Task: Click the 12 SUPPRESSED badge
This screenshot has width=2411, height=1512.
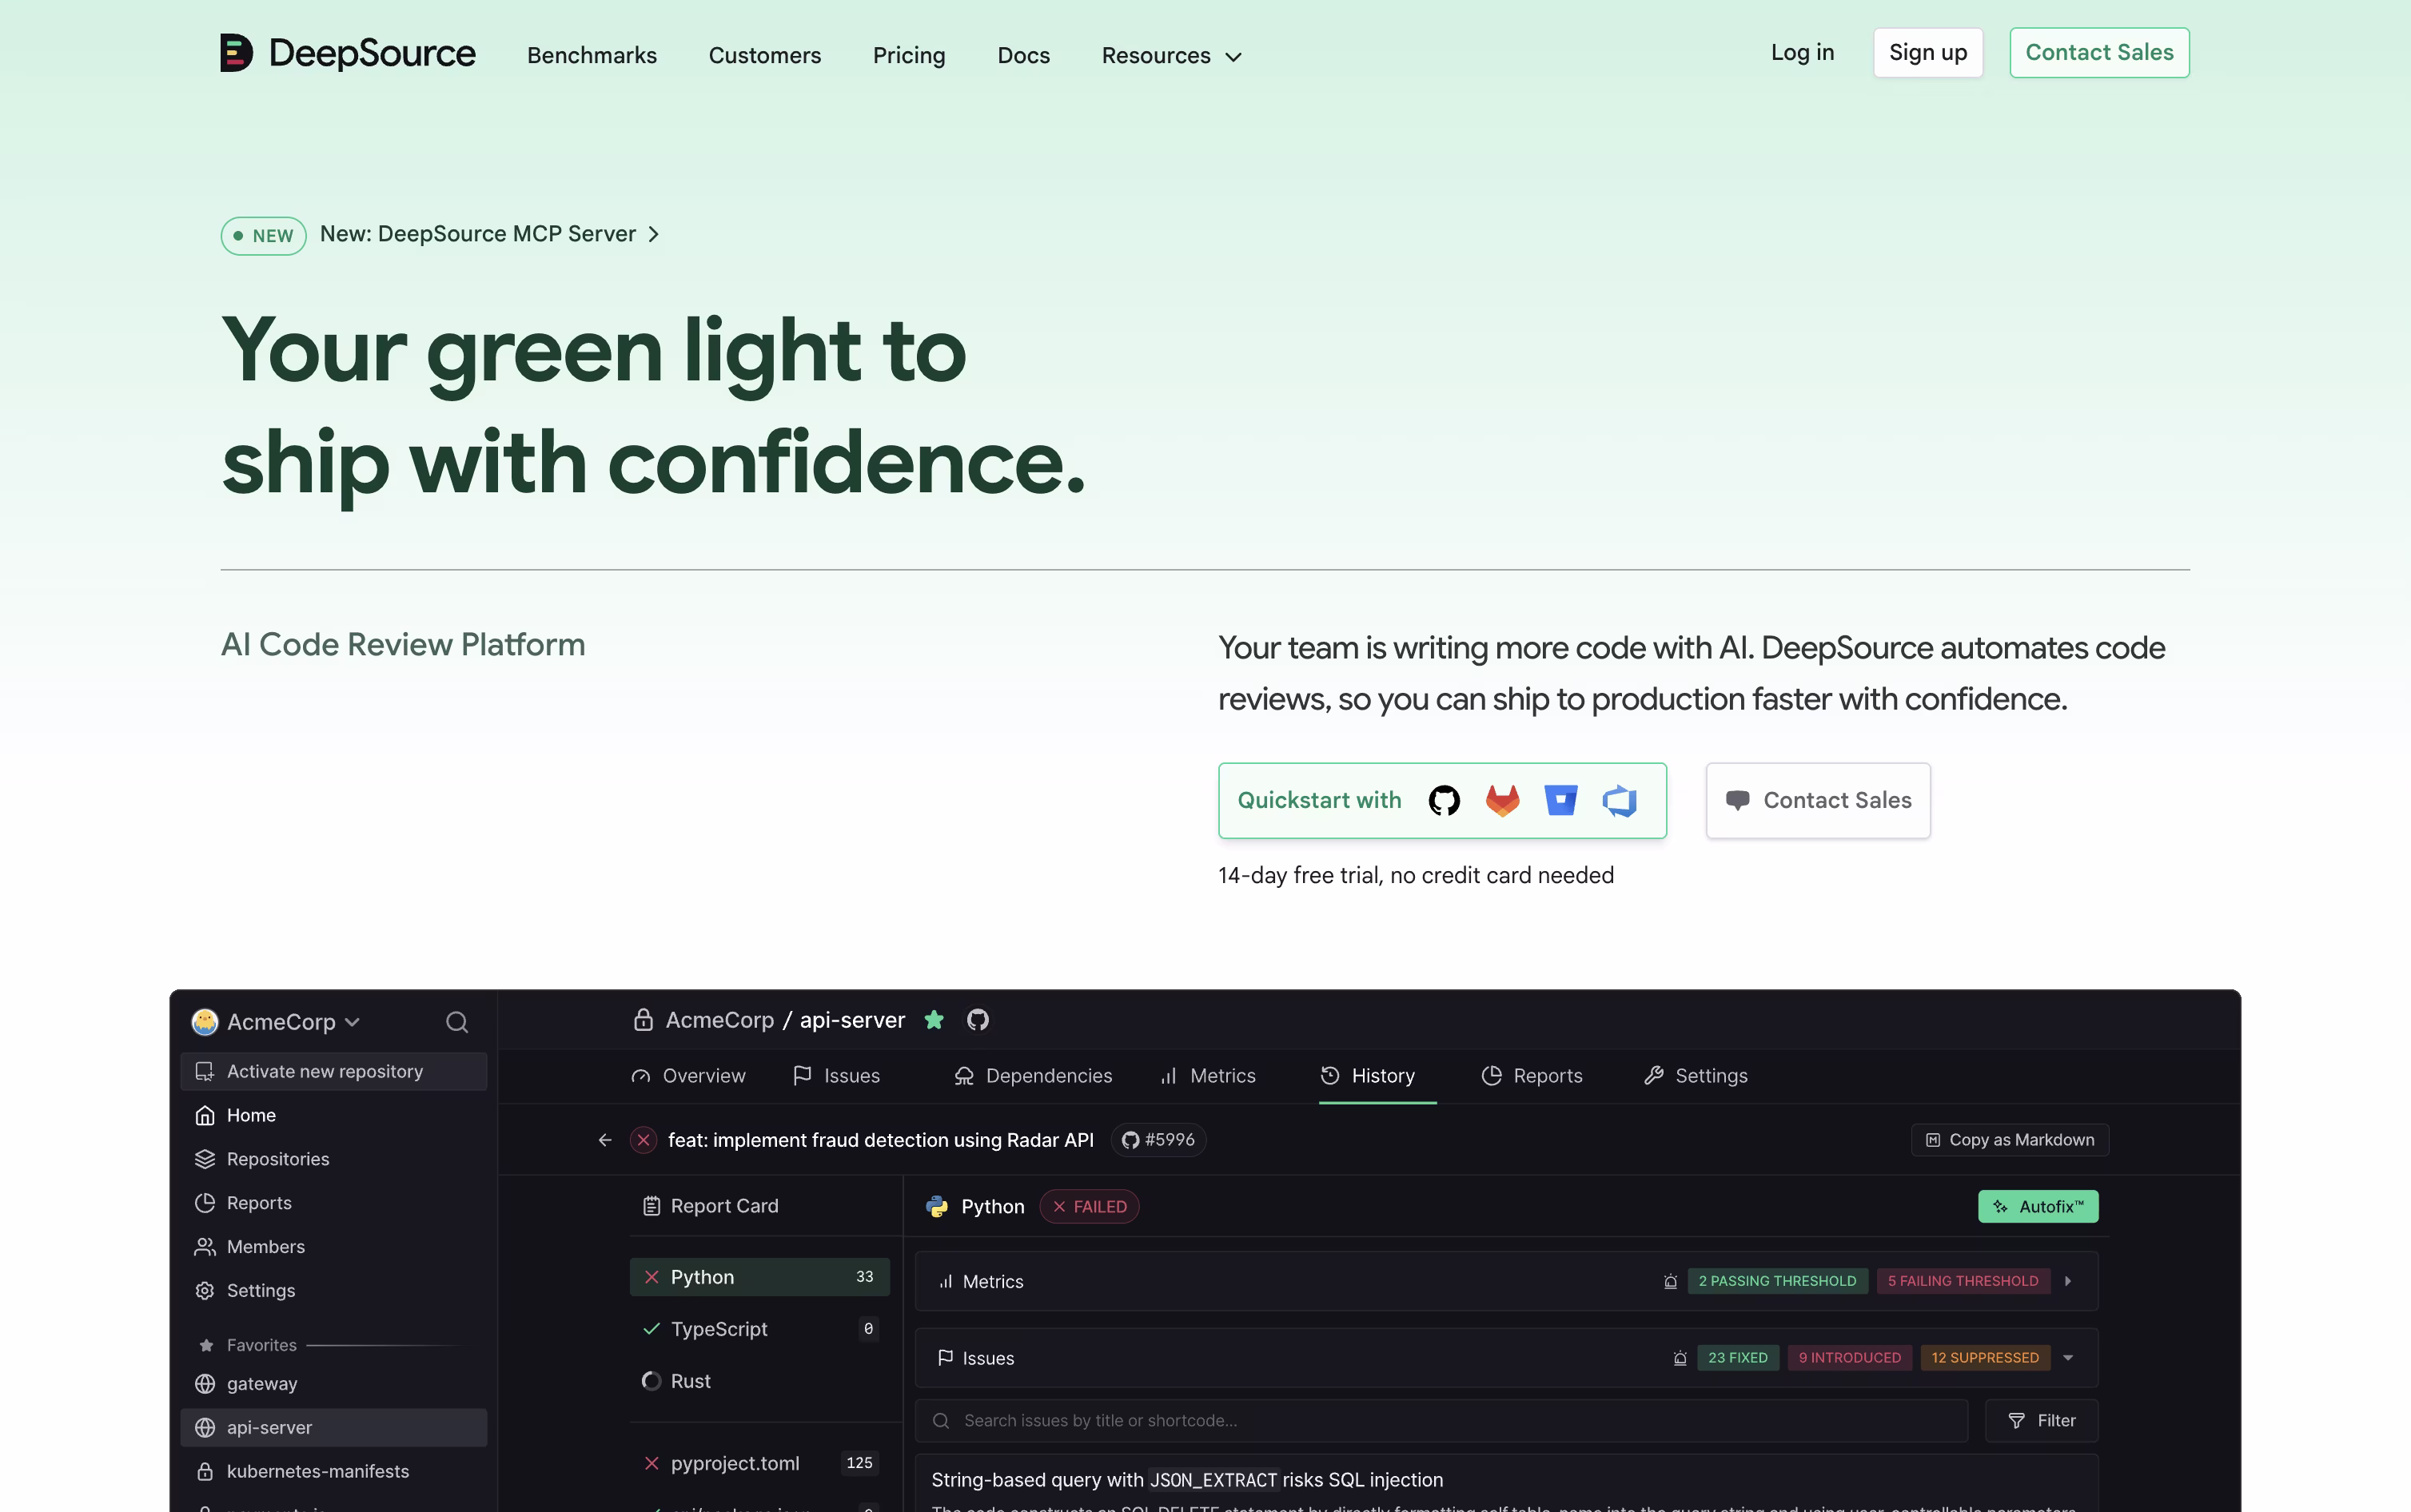Action: click(1985, 1358)
